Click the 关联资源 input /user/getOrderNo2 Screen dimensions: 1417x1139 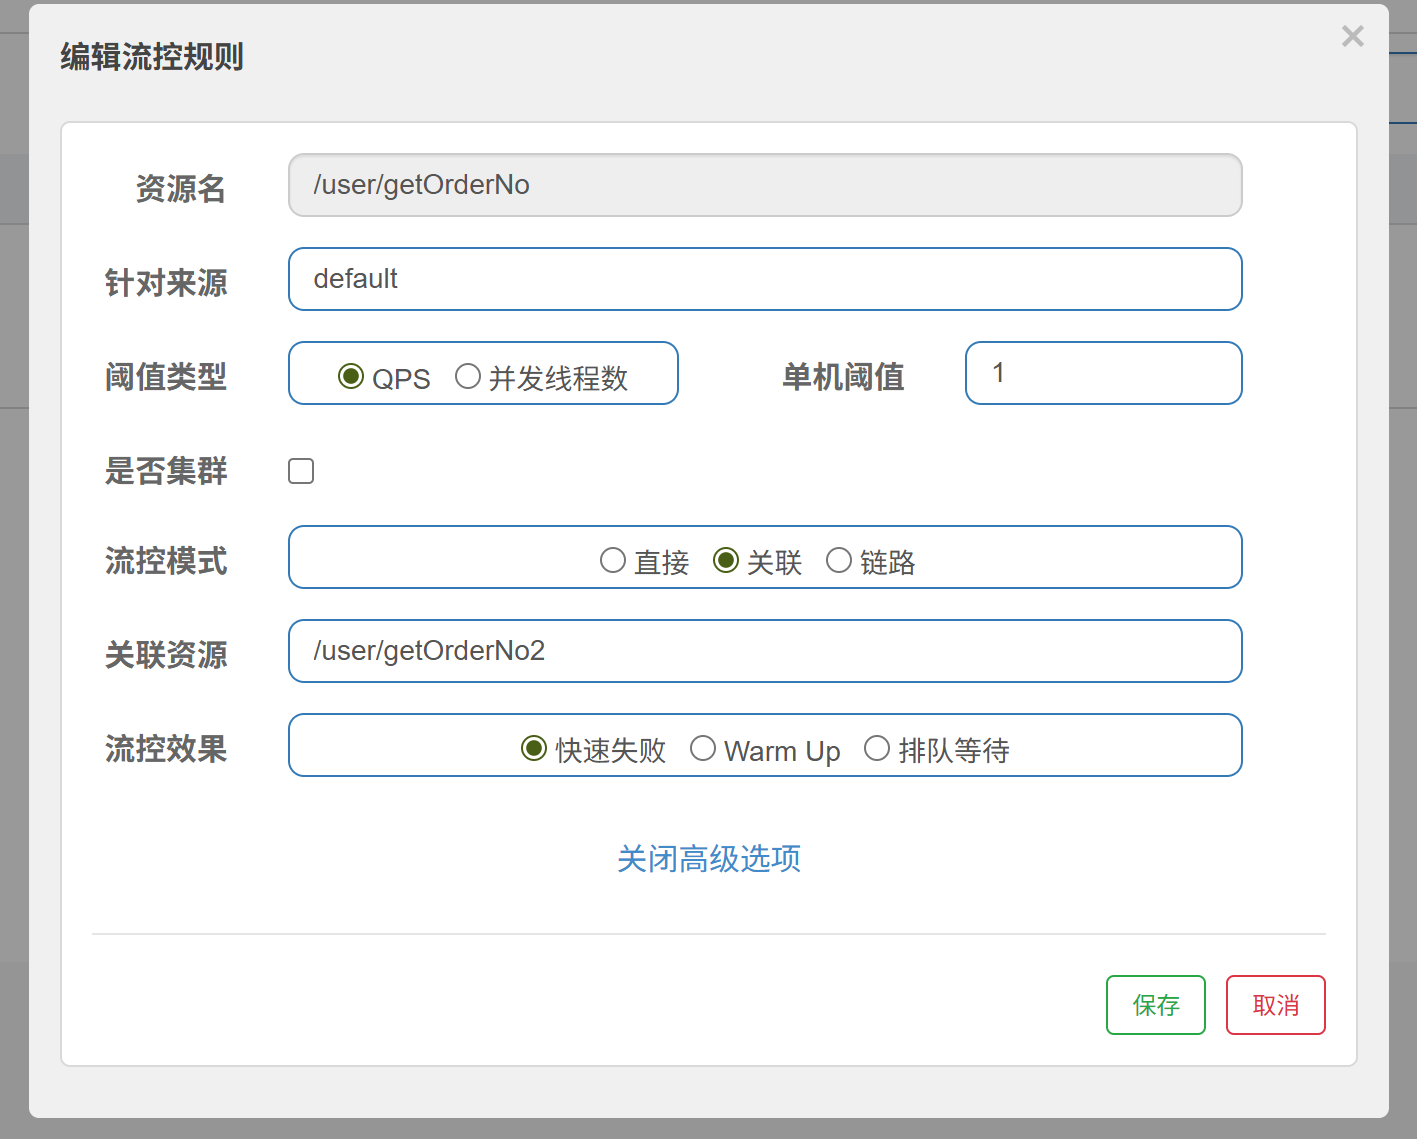click(x=765, y=651)
